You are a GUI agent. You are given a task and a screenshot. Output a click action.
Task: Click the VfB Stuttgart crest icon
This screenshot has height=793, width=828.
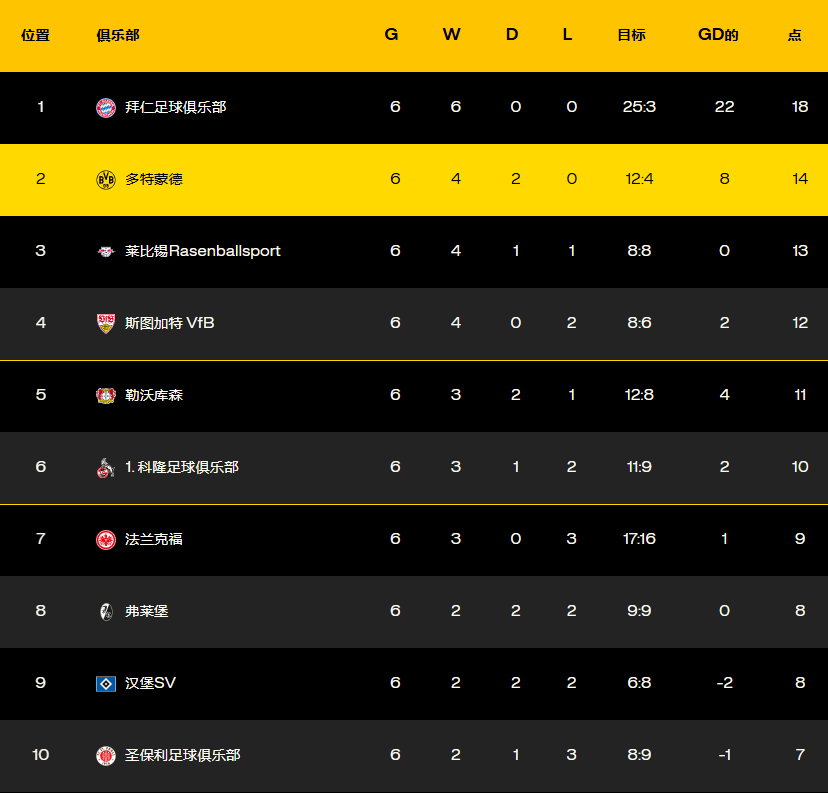coord(106,323)
